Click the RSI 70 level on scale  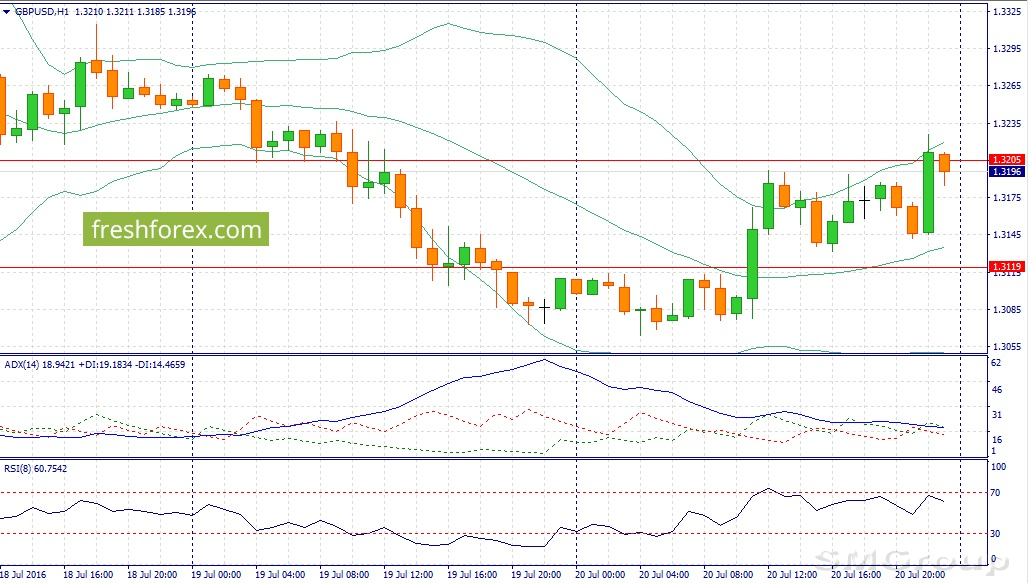[996, 493]
